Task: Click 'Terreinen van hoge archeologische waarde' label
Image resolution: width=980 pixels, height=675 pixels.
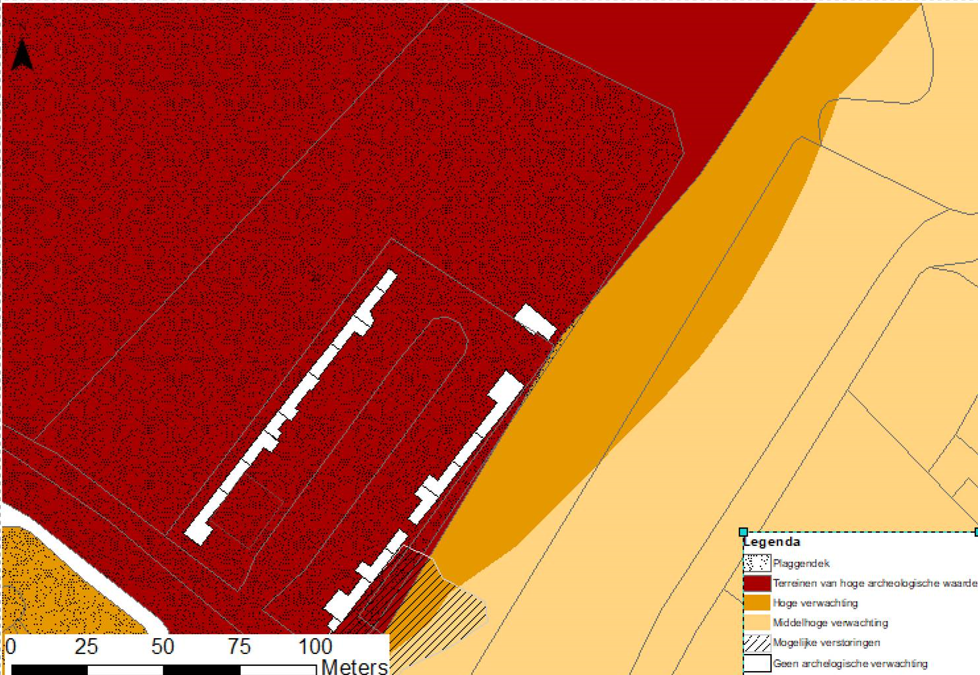Action: (875, 583)
